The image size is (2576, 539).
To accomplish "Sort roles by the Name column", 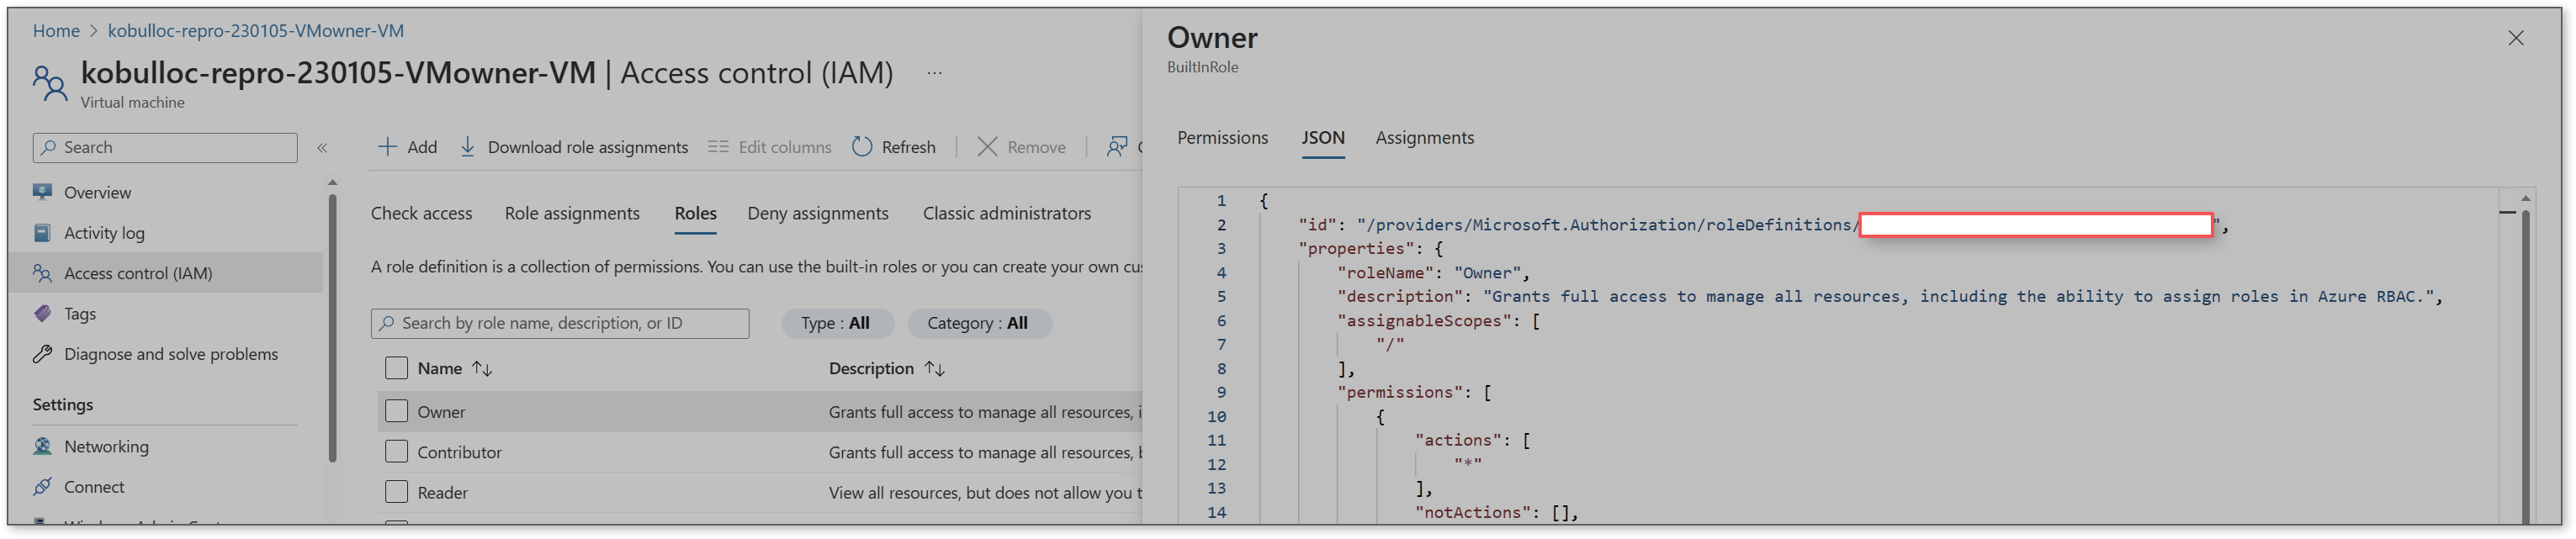I will click(454, 369).
